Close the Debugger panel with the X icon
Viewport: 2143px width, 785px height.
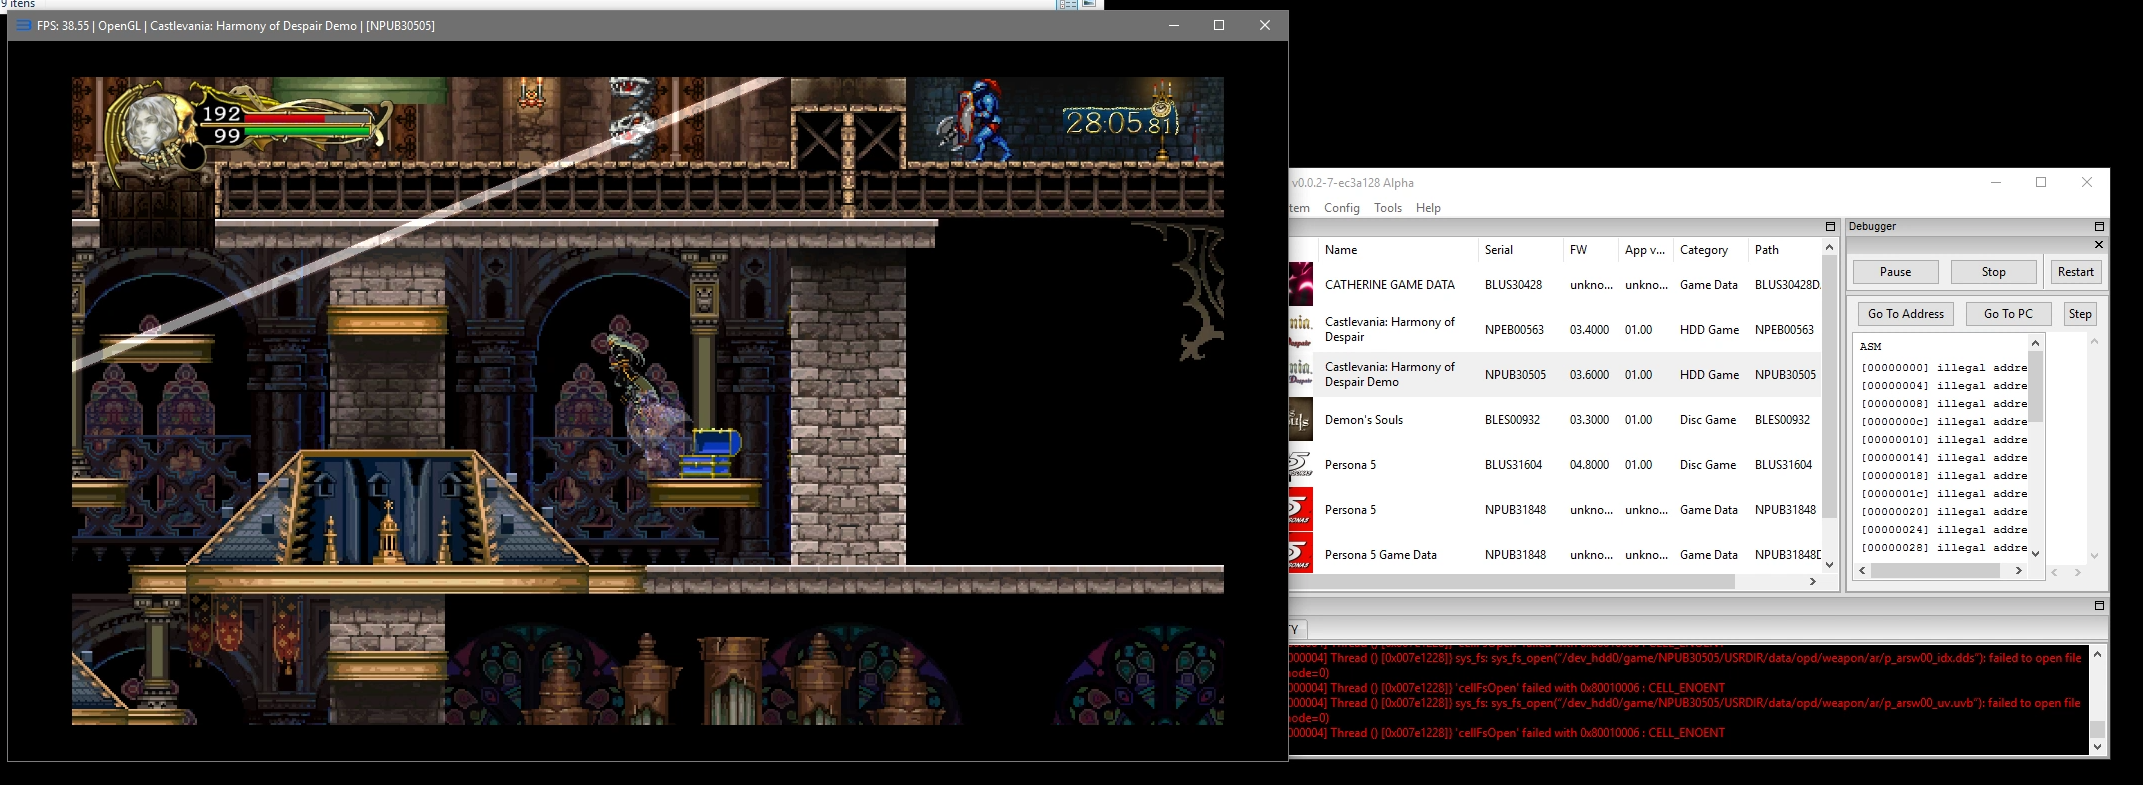click(2099, 245)
